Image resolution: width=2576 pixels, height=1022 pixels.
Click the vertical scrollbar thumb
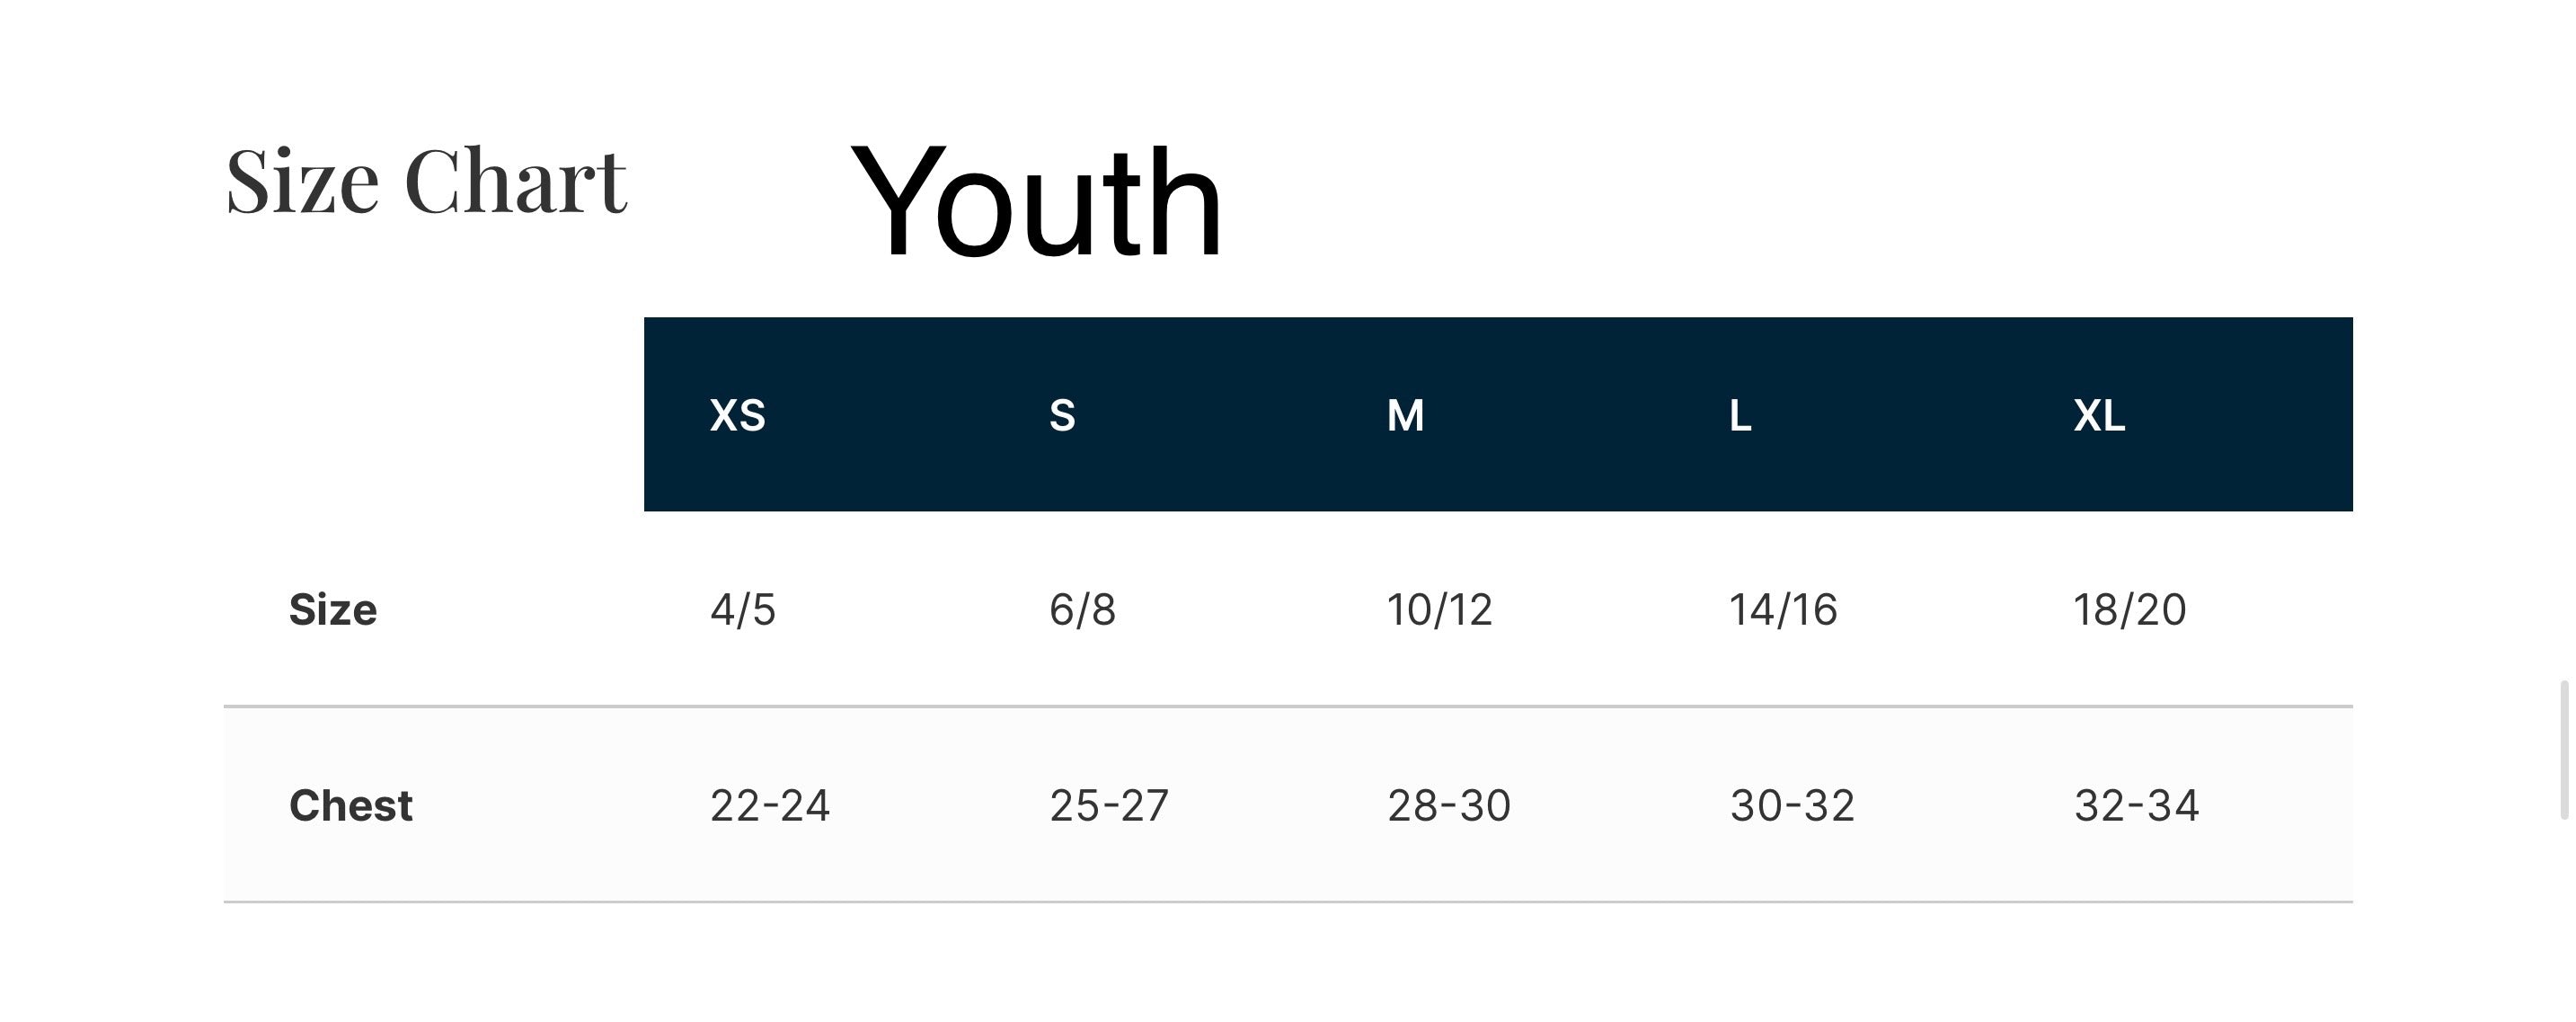click(2567, 750)
